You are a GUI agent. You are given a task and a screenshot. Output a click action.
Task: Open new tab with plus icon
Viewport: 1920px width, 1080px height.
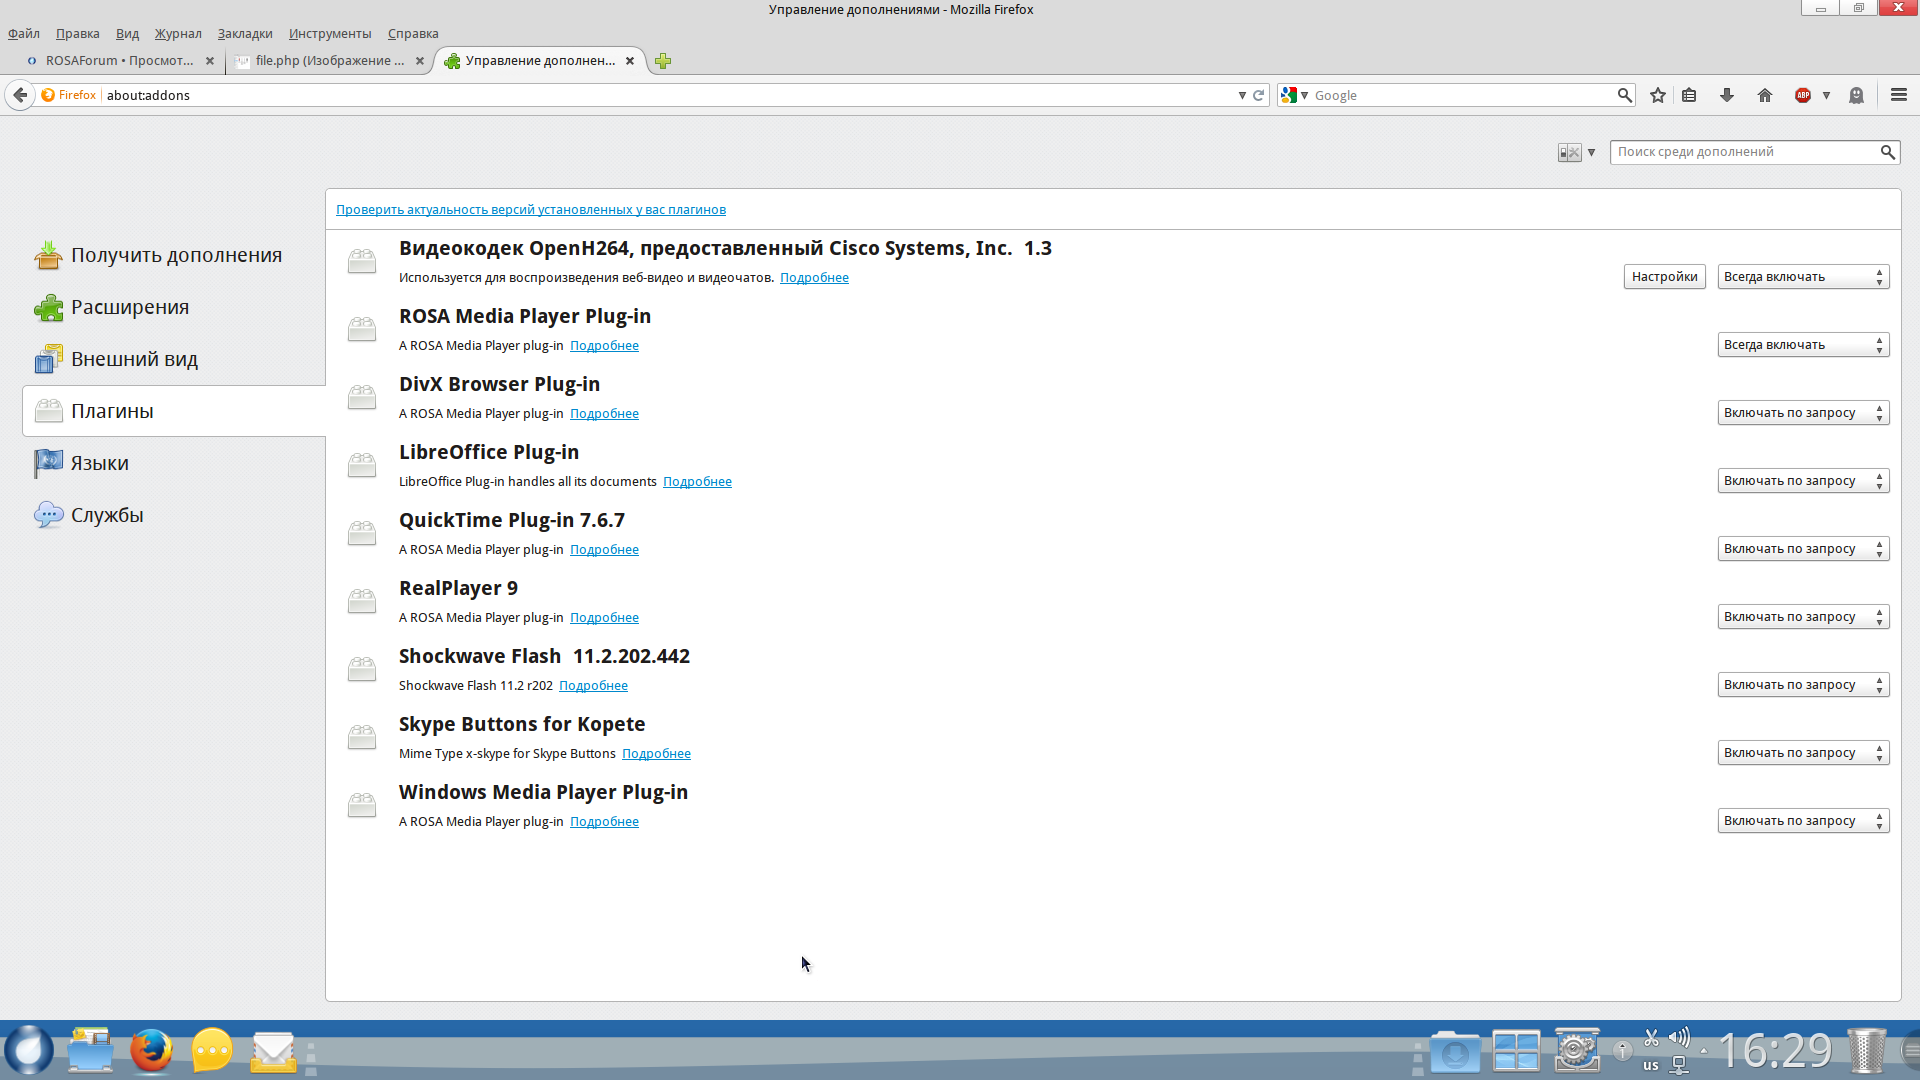tap(663, 61)
